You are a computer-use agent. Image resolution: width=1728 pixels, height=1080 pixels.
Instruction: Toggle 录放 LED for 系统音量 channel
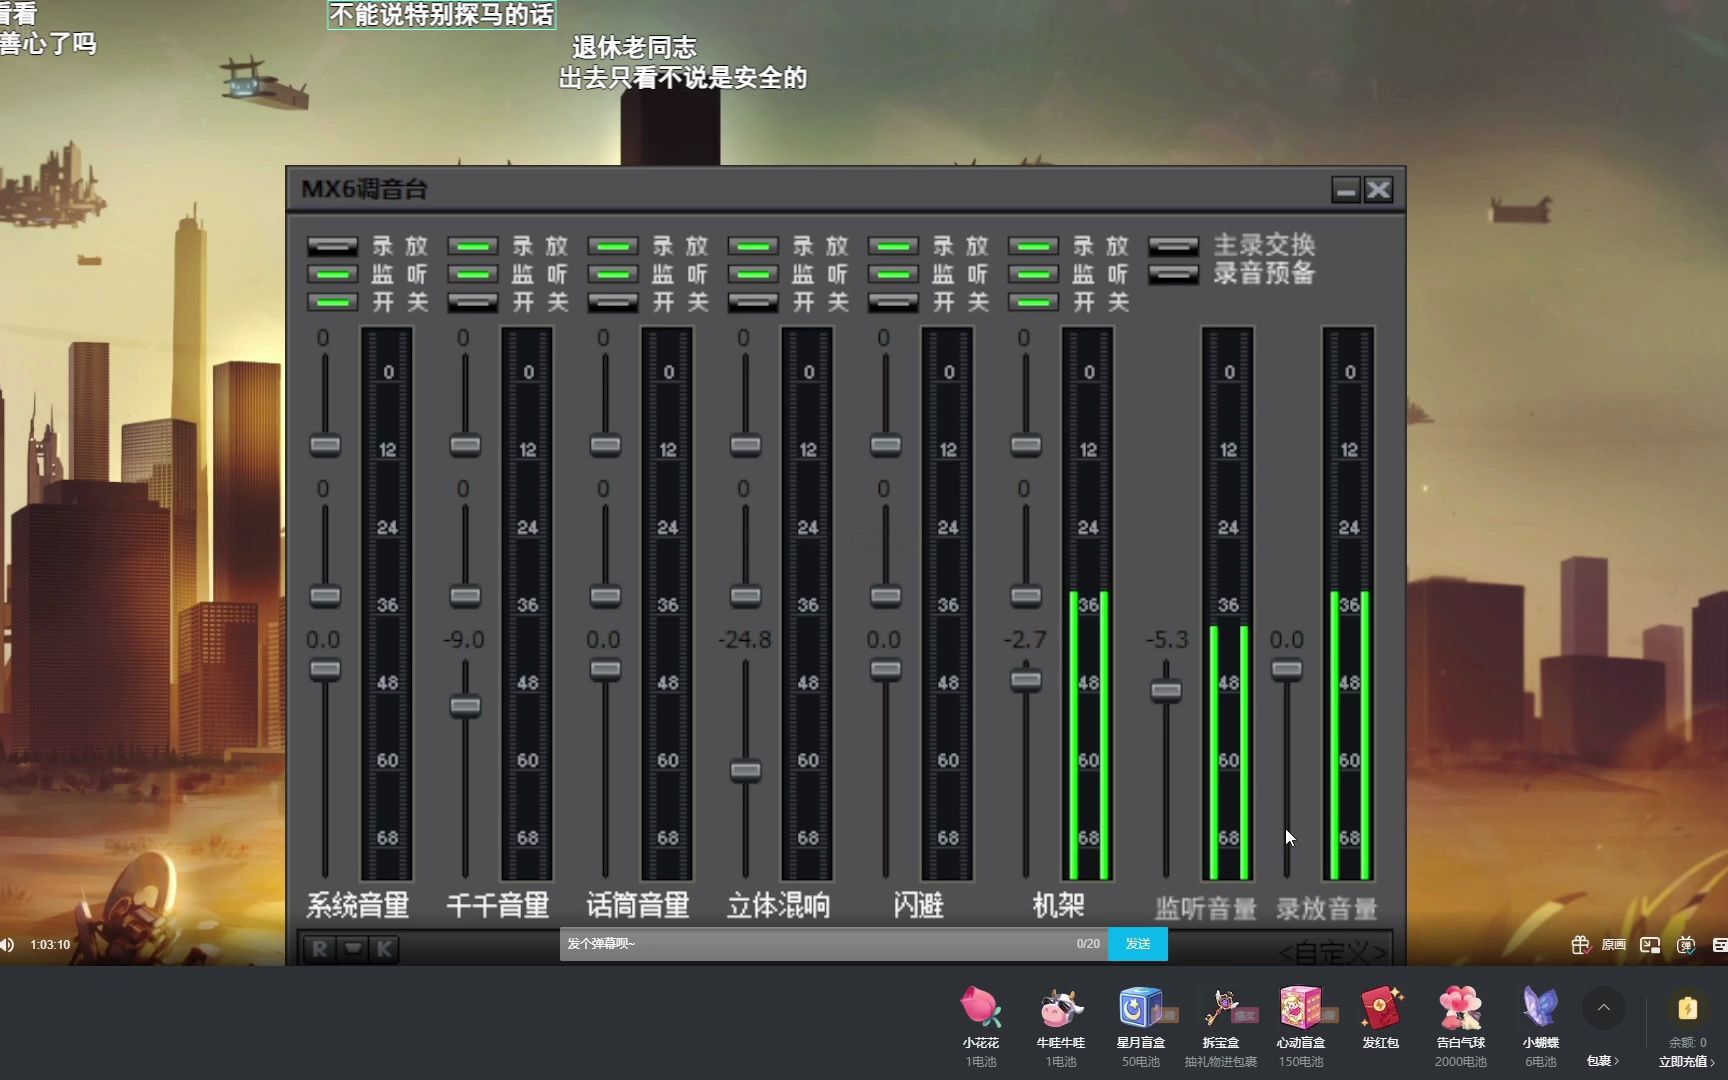click(x=332, y=245)
